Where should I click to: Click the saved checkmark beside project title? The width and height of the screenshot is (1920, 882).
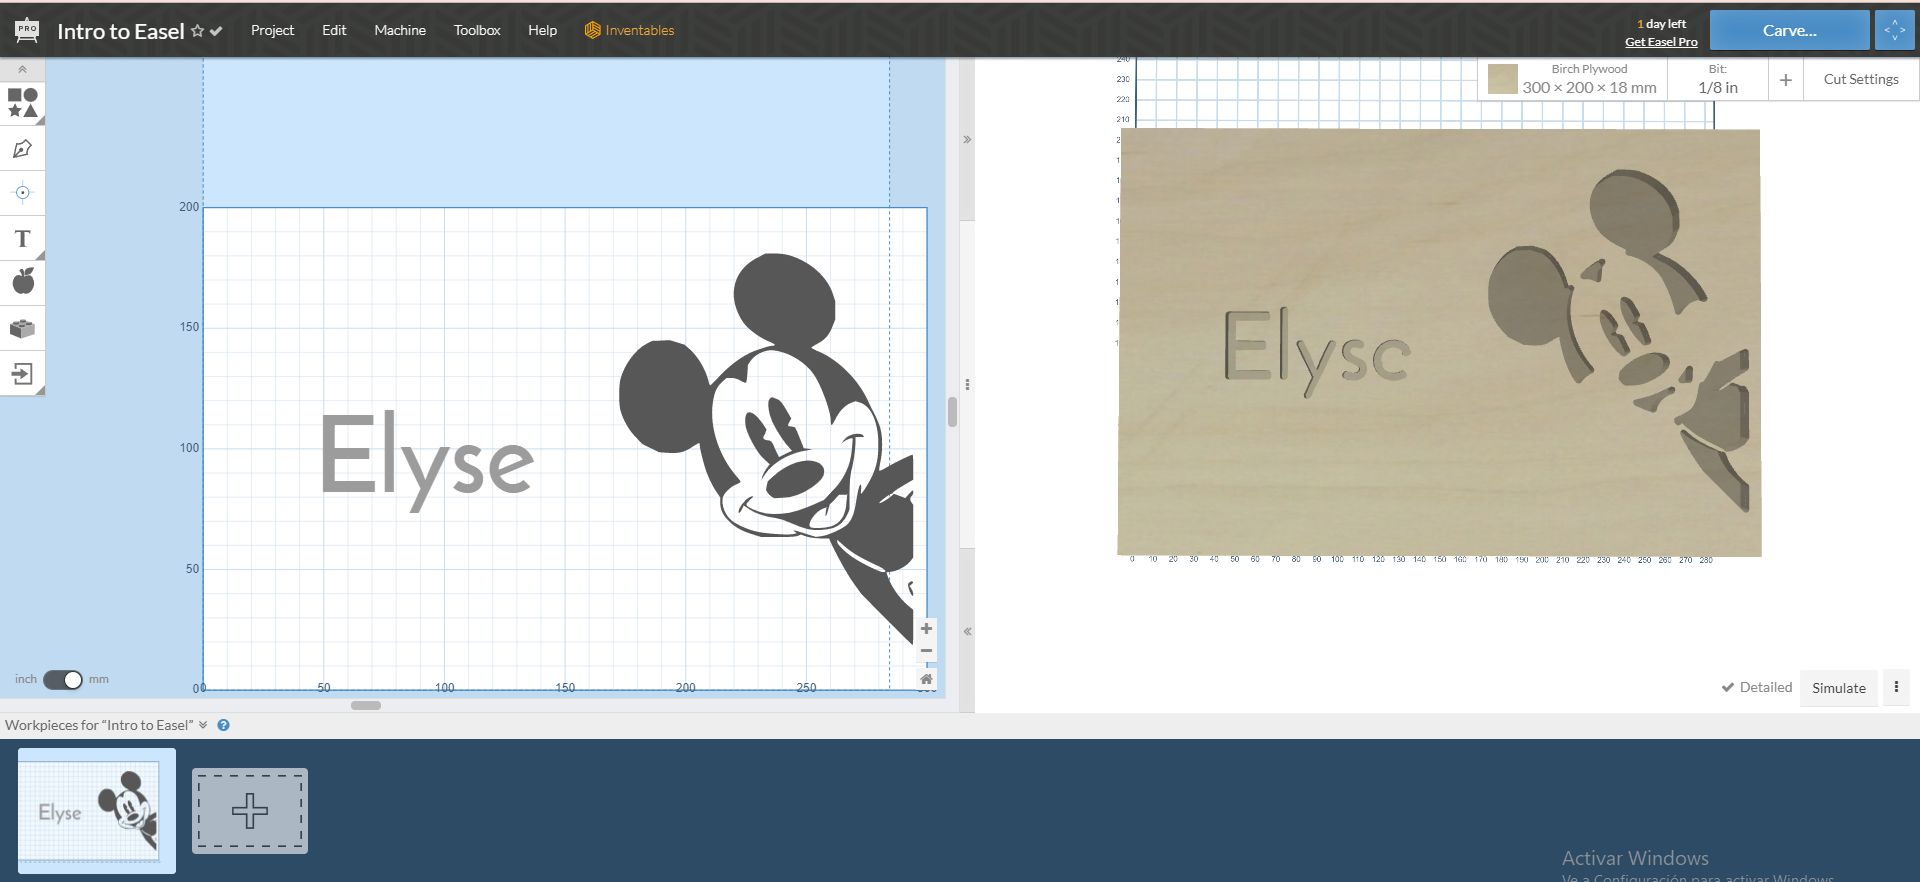[x=216, y=31]
